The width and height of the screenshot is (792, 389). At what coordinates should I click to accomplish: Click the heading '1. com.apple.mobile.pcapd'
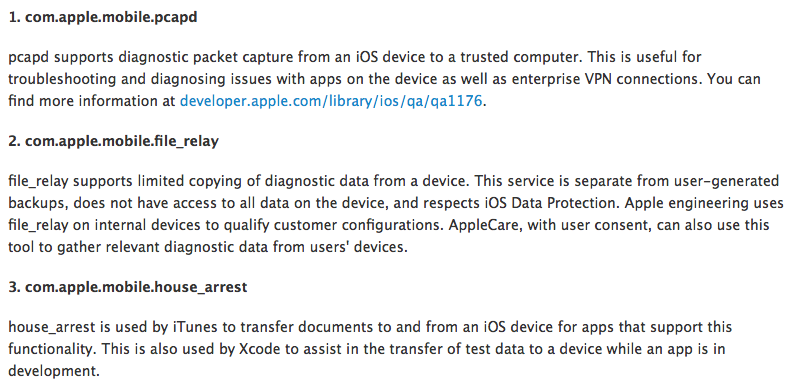103,18
